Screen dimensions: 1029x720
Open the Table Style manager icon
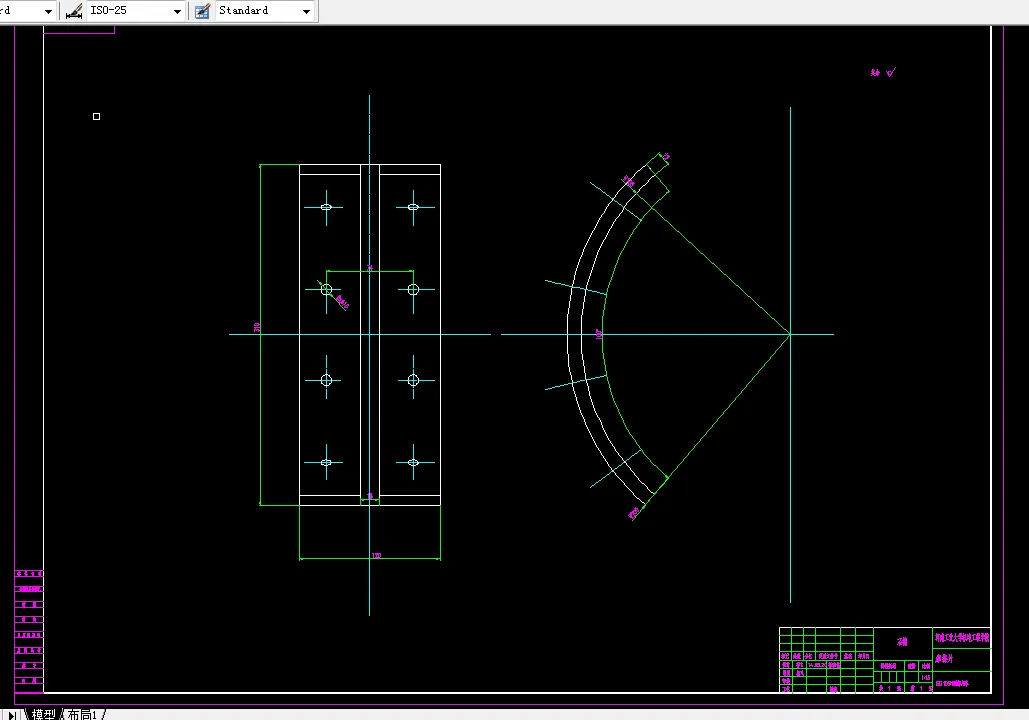click(x=202, y=11)
